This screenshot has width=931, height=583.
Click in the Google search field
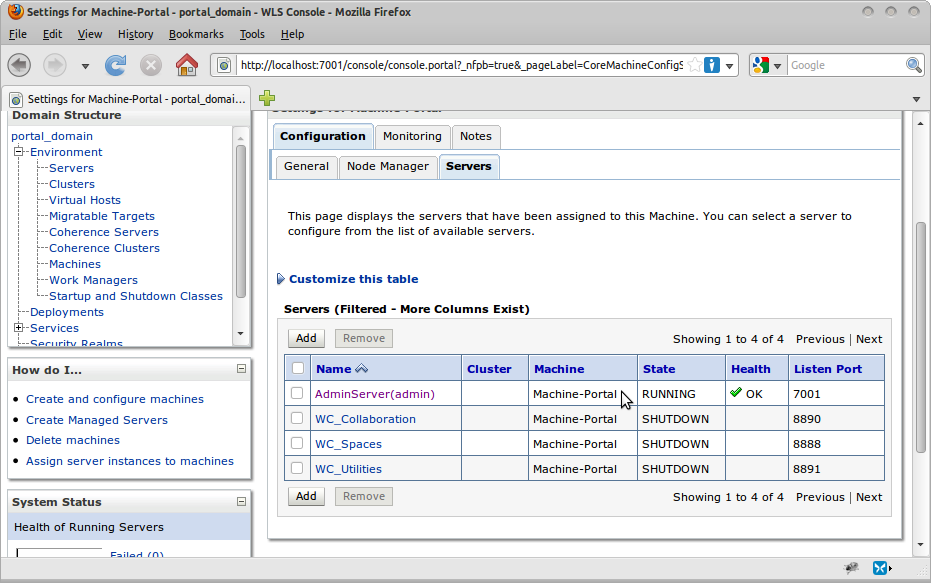(x=846, y=65)
